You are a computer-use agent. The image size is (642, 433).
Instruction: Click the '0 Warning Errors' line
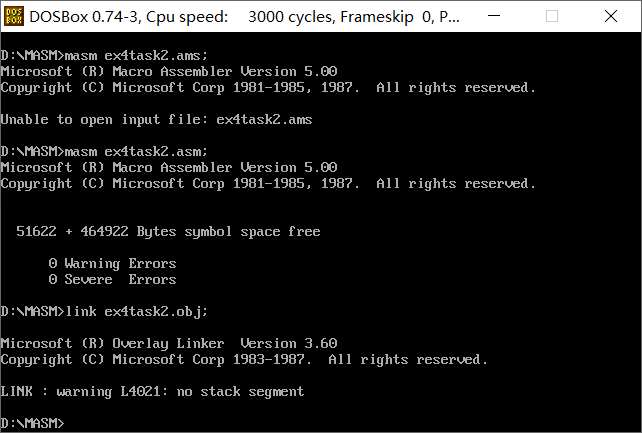[112, 264]
